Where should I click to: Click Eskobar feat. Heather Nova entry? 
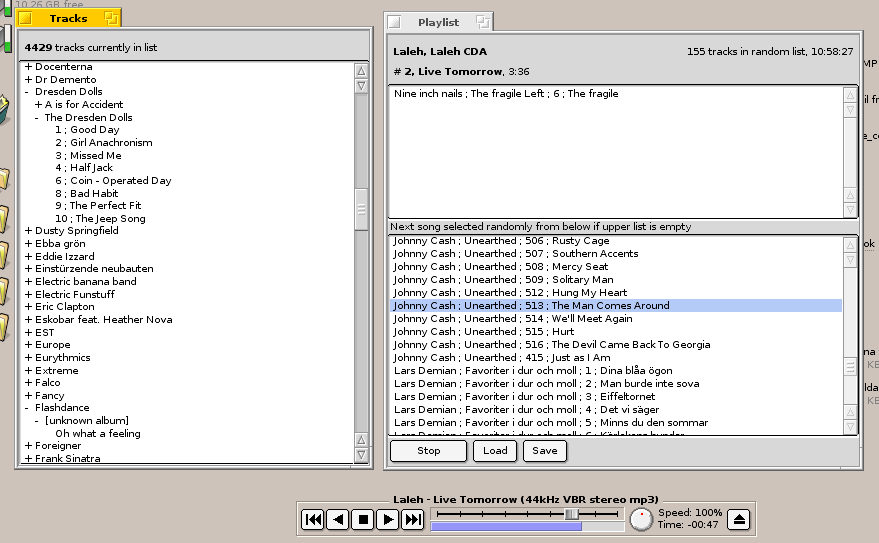point(104,320)
